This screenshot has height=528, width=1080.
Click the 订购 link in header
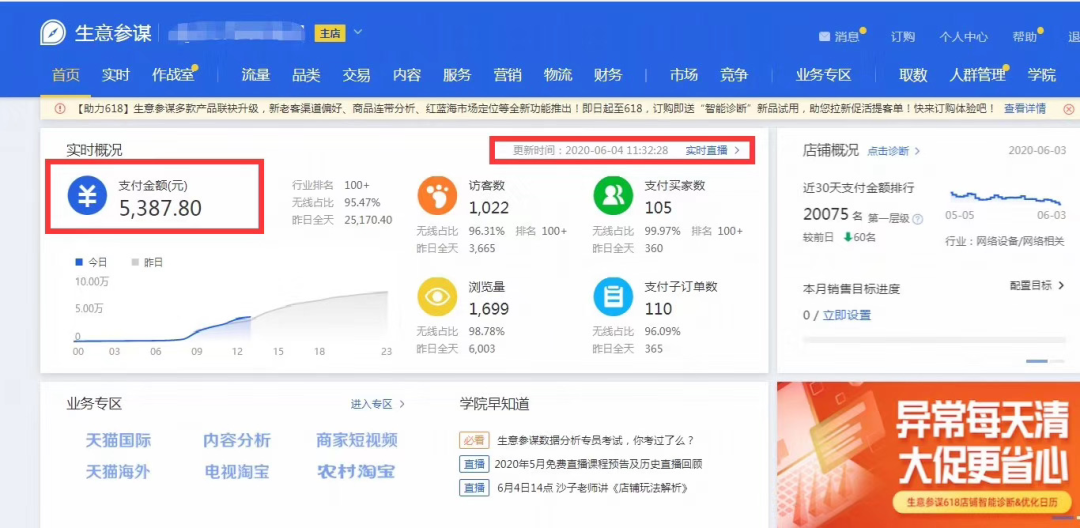(902, 37)
